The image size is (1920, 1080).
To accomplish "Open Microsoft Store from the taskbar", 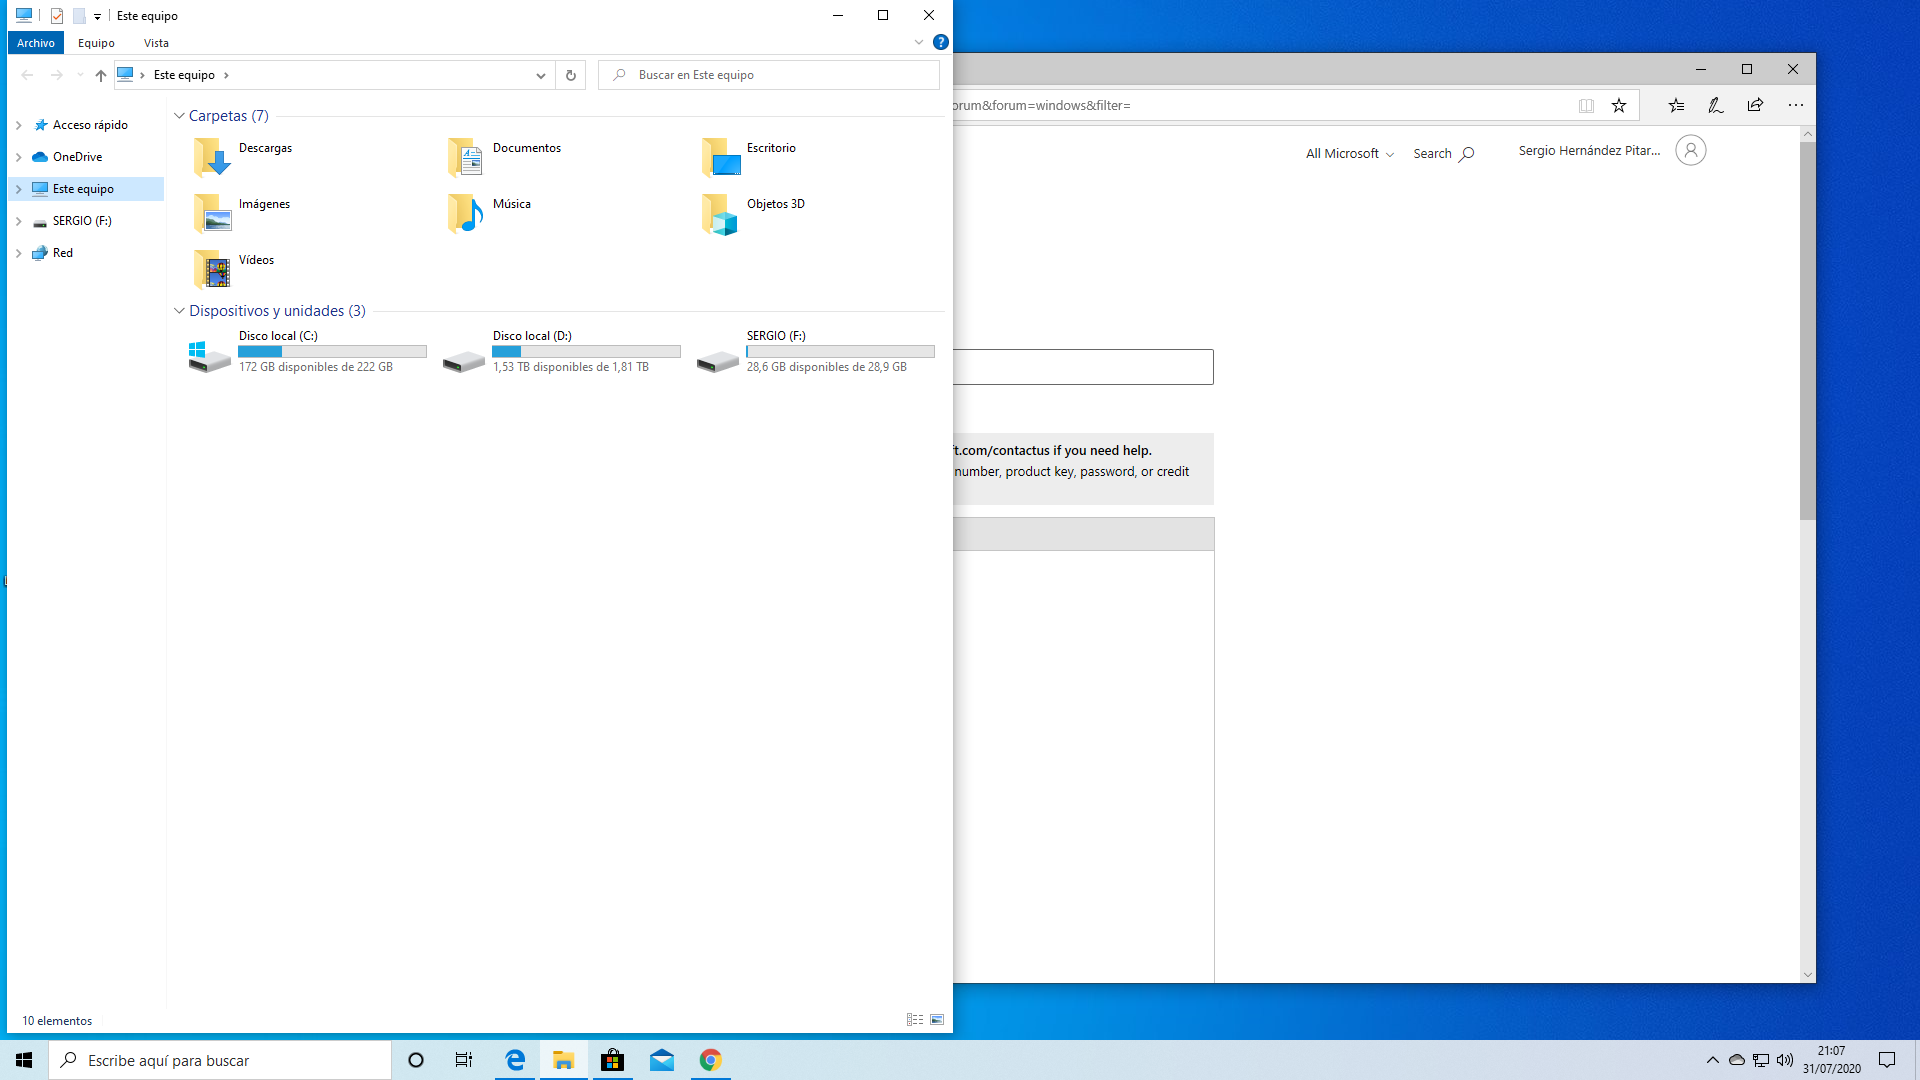I will 612,1060.
